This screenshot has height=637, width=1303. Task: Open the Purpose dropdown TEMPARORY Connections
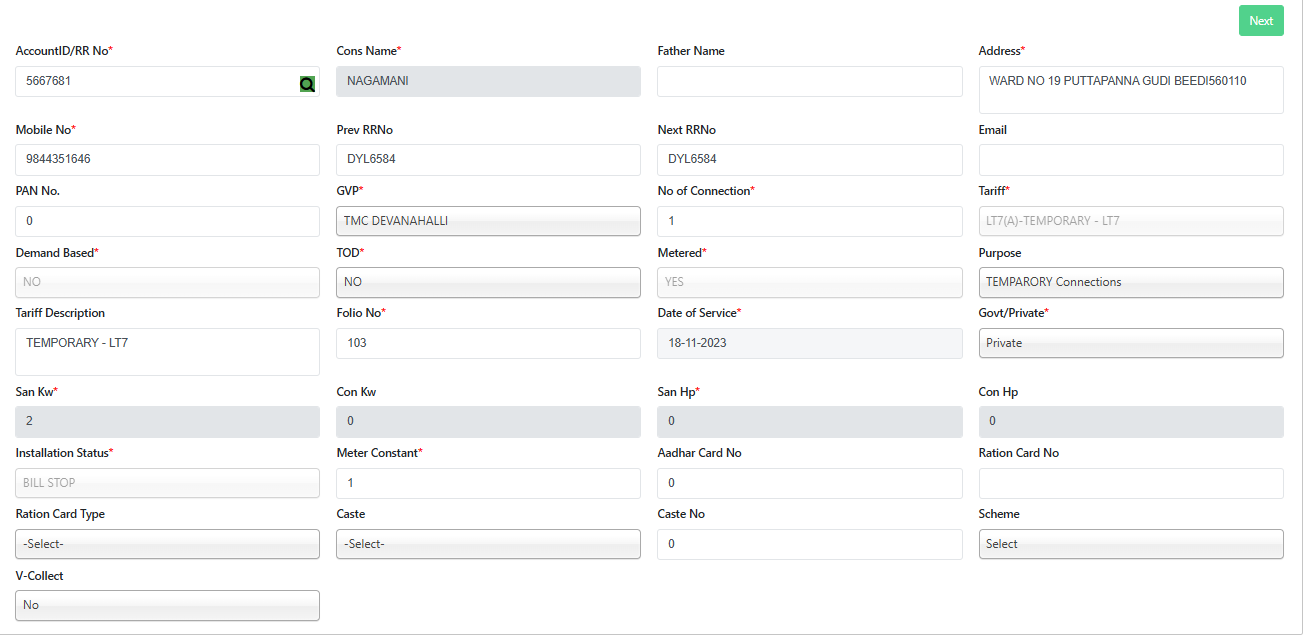(1131, 282)
